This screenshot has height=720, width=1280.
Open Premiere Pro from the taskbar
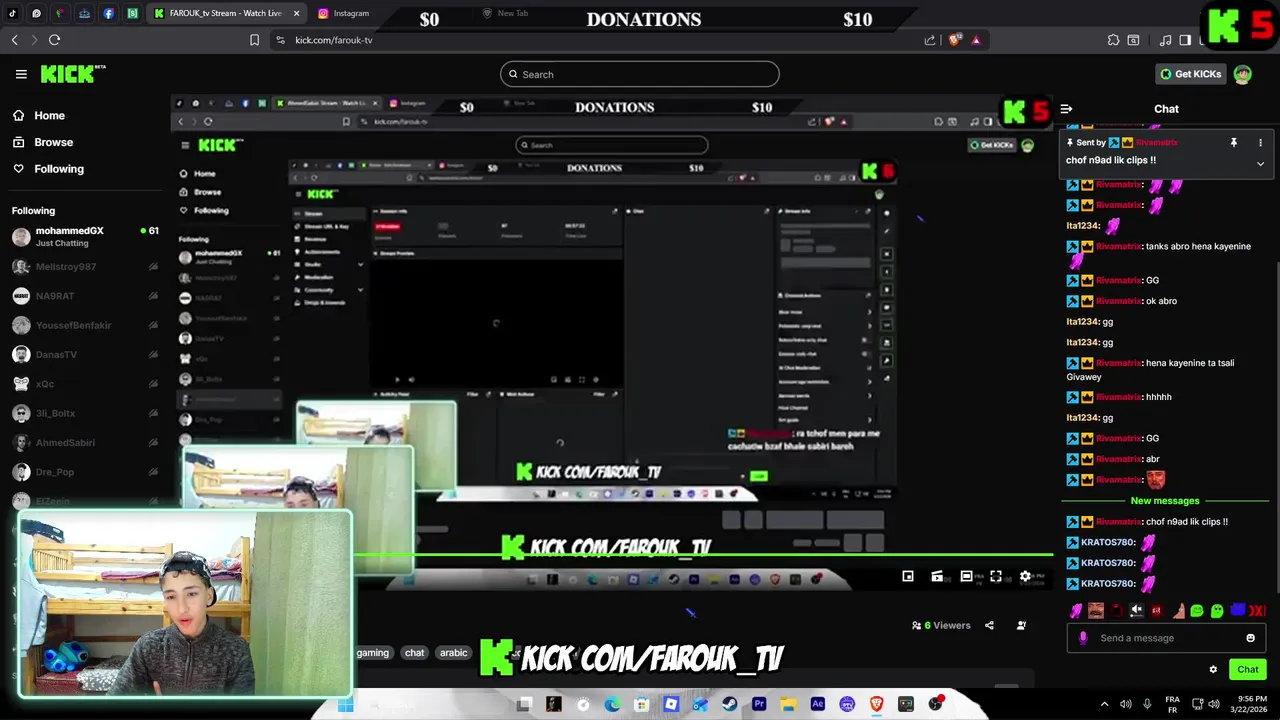pos(758,704)
